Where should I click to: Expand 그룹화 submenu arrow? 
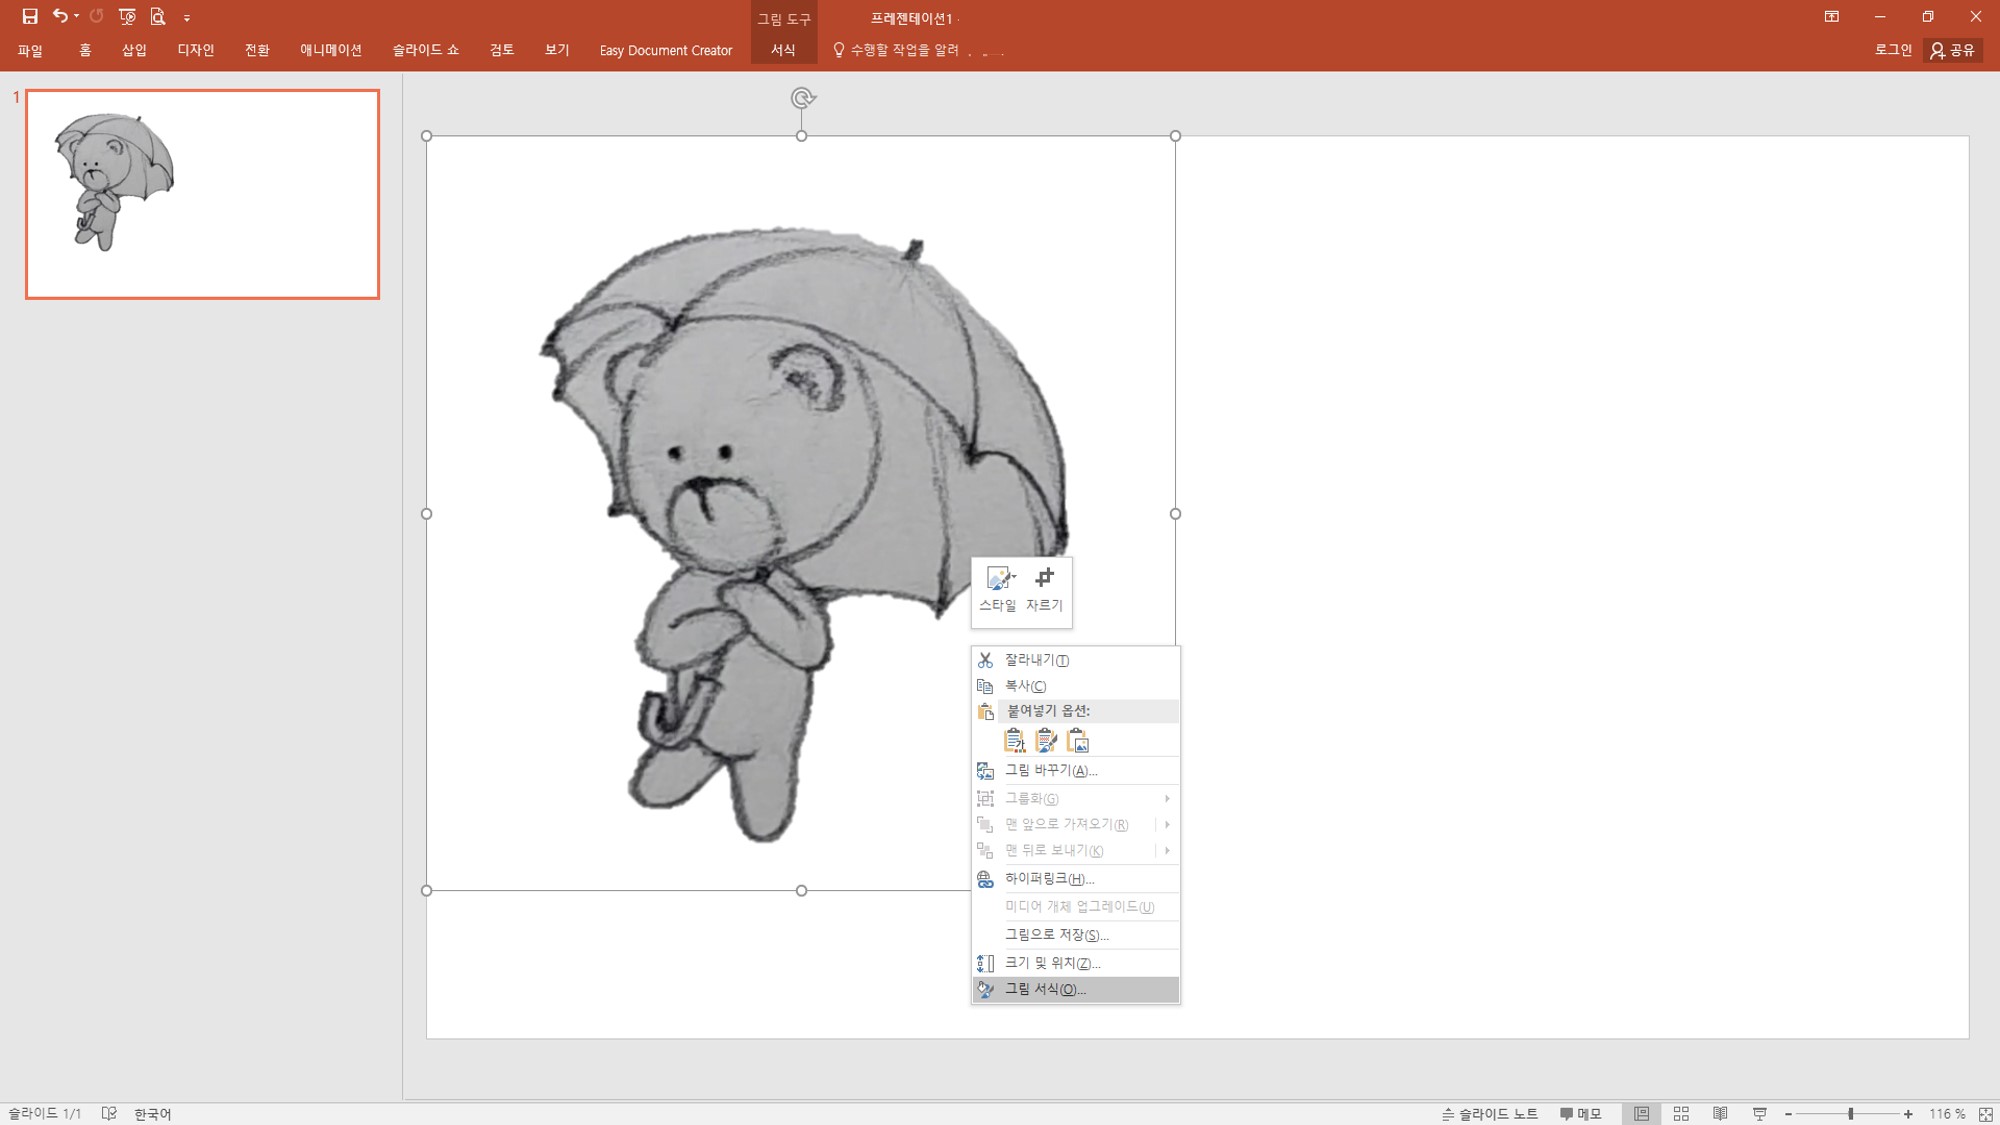pos(1167,798)
